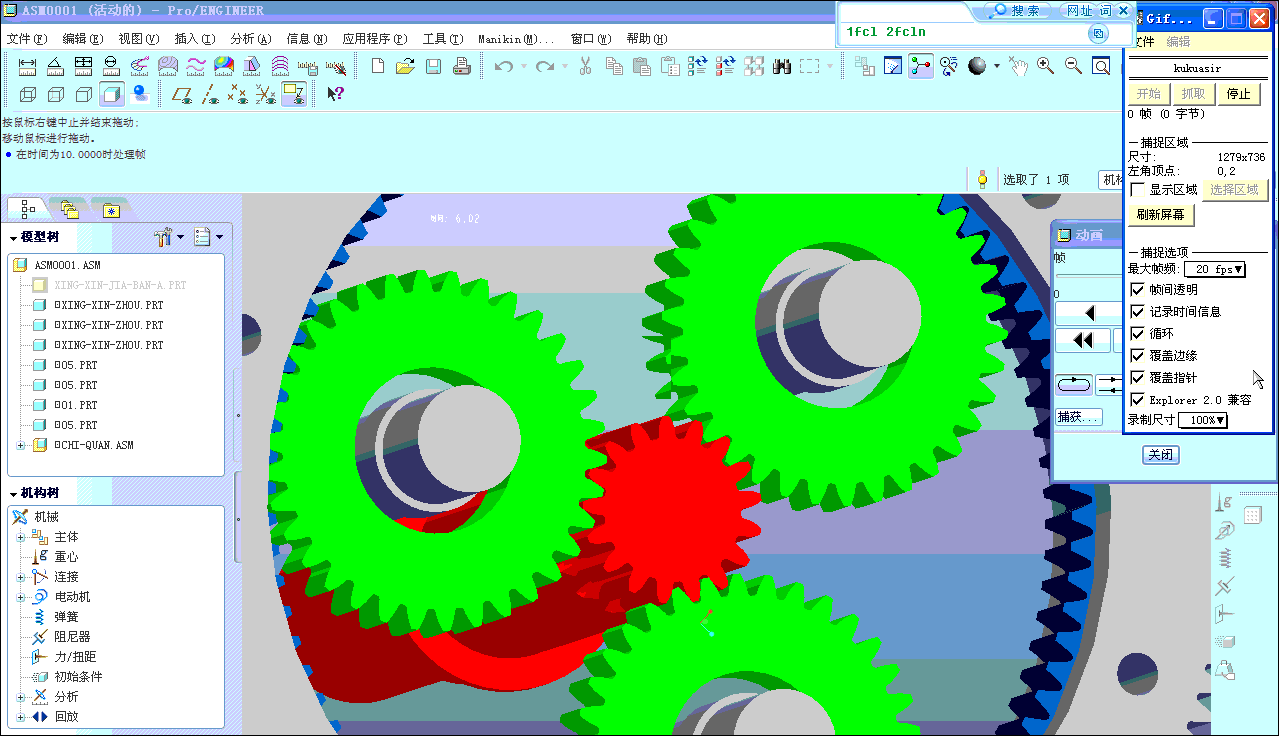This screenshot has height=736, width=1279.
Task: Click the rewind double-arrow playback button
Action: pyautogui.click(x=1082, y=340)
